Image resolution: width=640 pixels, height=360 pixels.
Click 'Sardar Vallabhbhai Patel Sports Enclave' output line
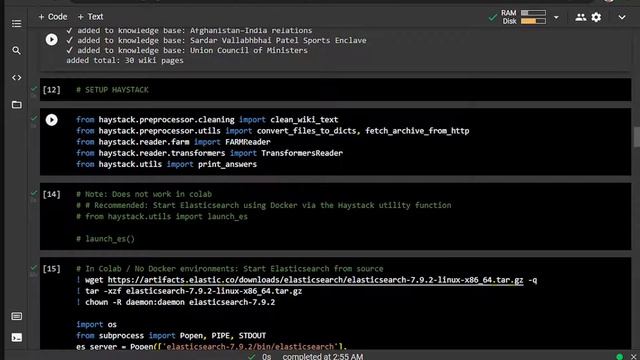tap(216, 40)
